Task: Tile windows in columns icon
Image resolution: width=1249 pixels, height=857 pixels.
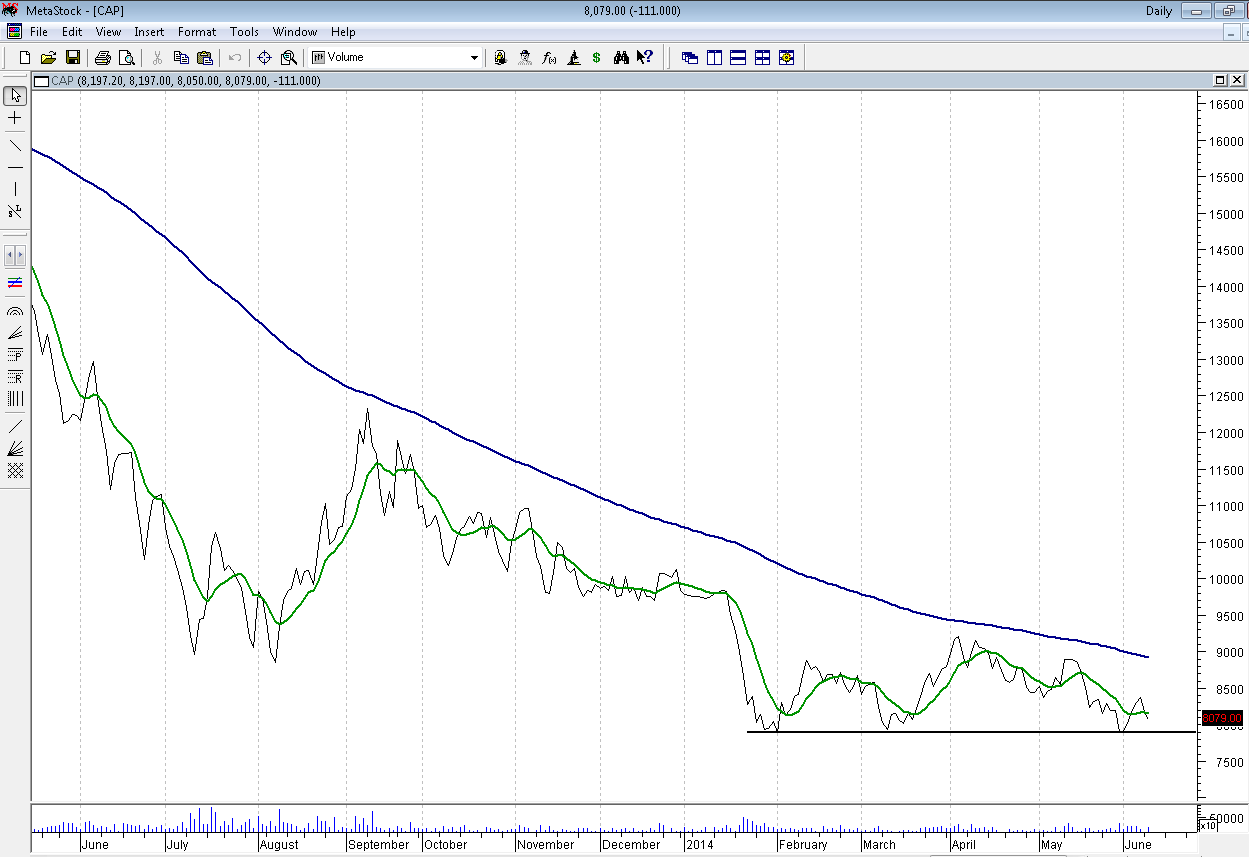Action: click(x=714, y=58)
